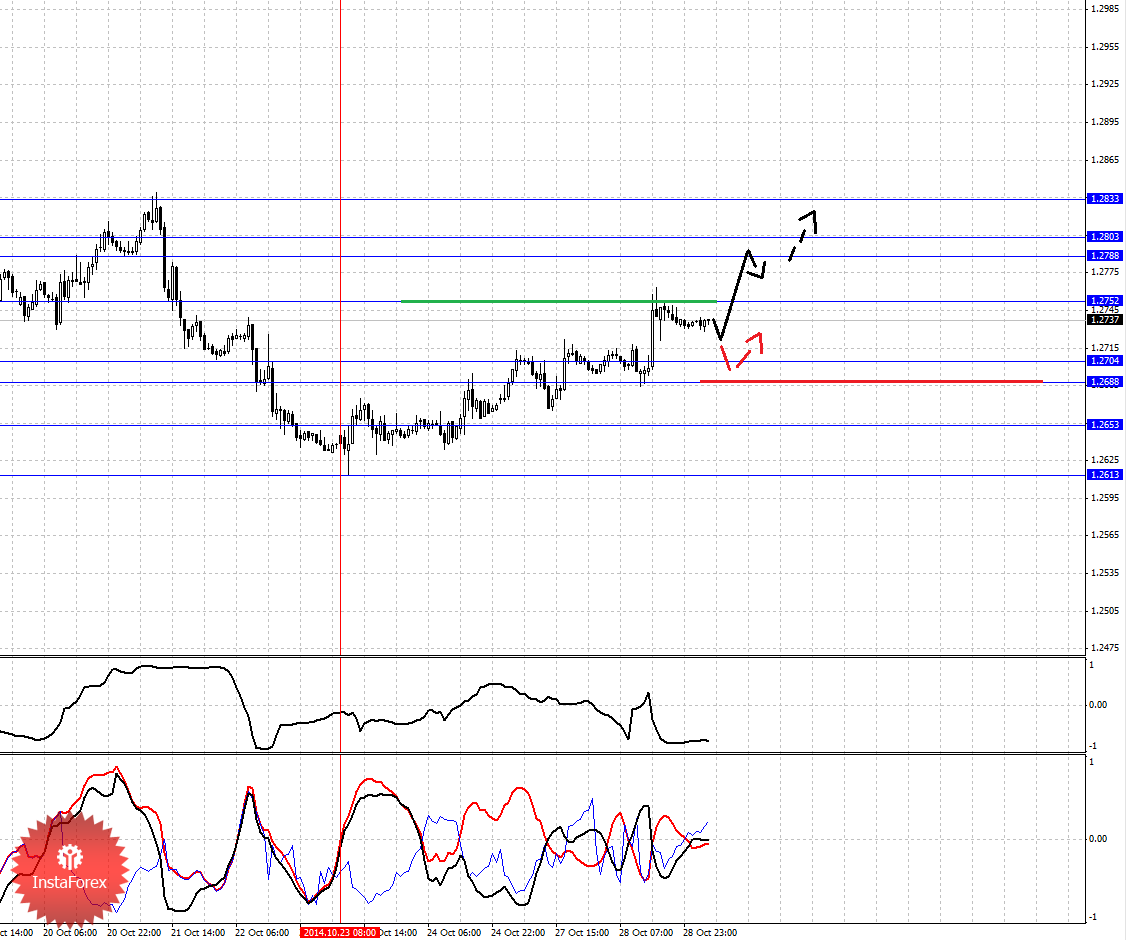Select the 1.2613 price level label
The height and width of the screenshot is (940, 1127).
click(x=1105, y=475)
